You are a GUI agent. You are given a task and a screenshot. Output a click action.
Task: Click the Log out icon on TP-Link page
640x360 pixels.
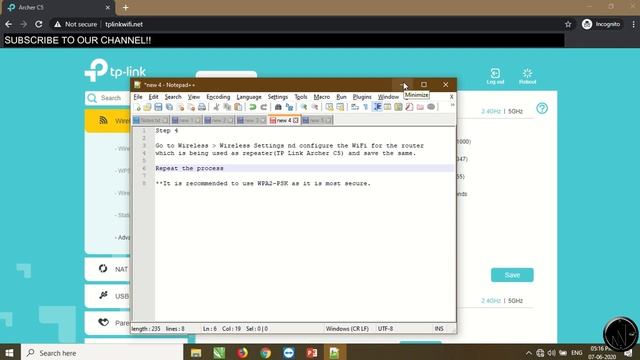[x=495, y=76]
